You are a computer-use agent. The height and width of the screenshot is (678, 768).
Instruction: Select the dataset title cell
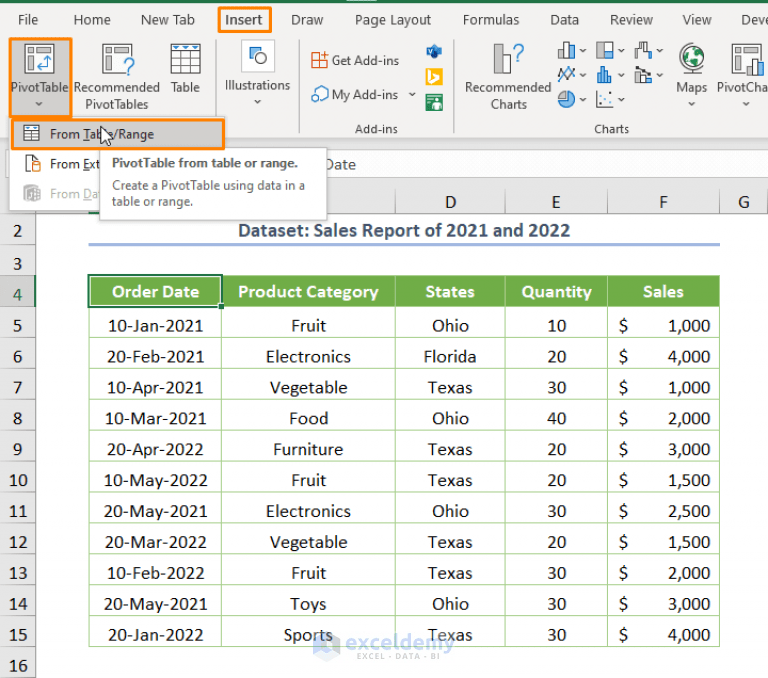pos(404,230)
